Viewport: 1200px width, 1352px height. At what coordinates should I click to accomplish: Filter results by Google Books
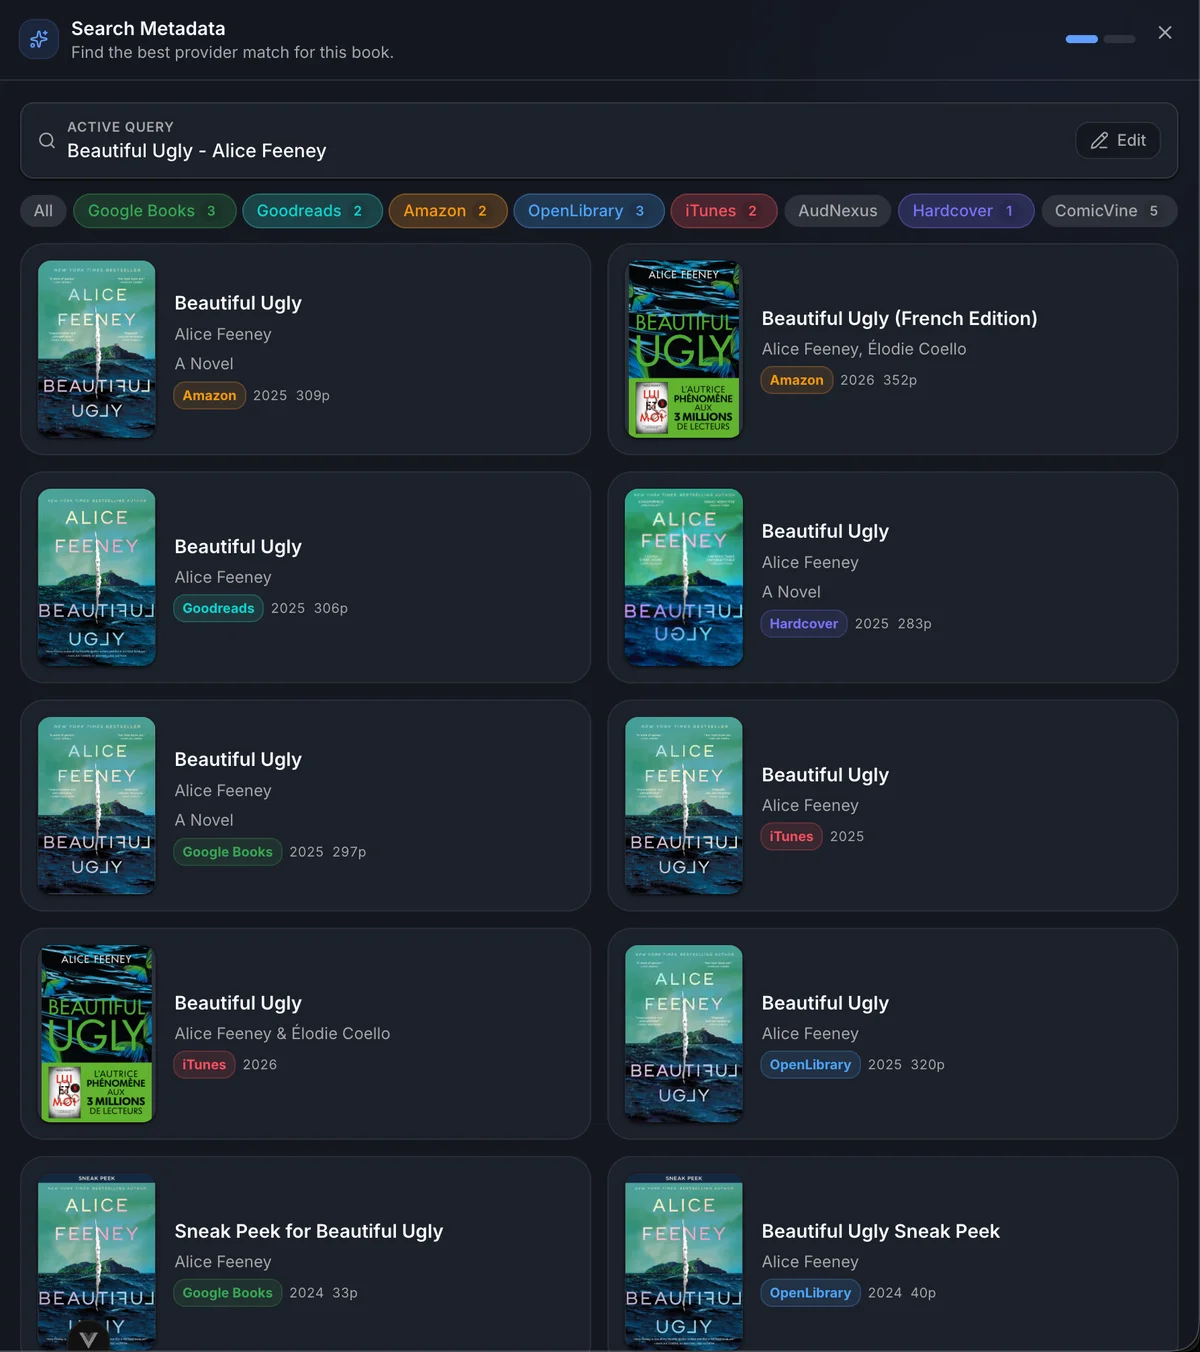pos(154,211)
